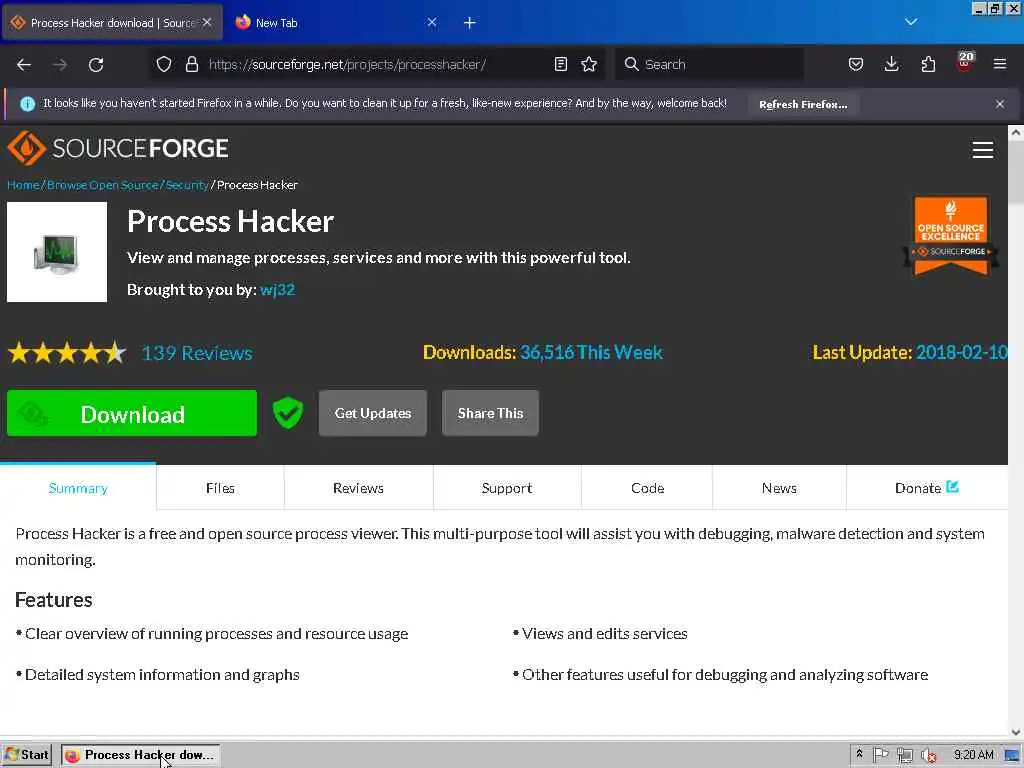Click Process Hacker taskbar button

[140, 755]
